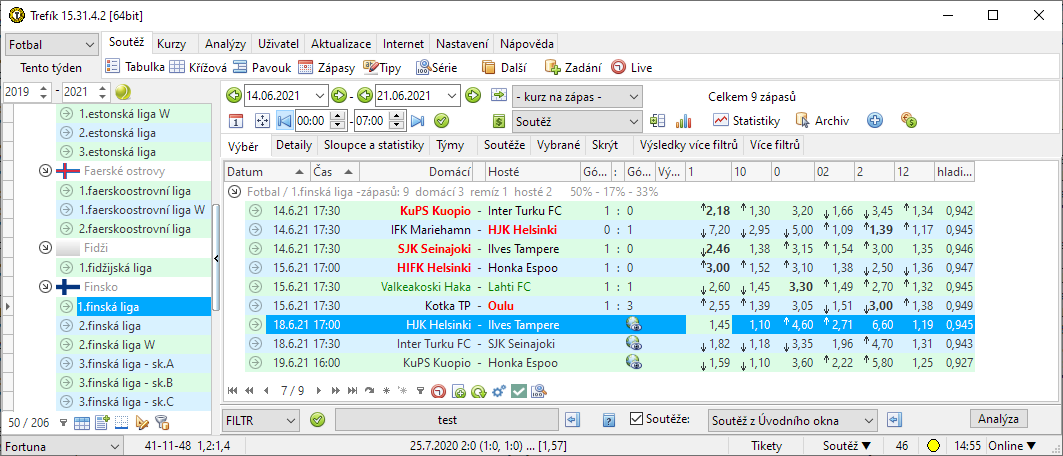Click the Zadání toolbar item
The image size is (1063, 456).
[x=573, y=67]
